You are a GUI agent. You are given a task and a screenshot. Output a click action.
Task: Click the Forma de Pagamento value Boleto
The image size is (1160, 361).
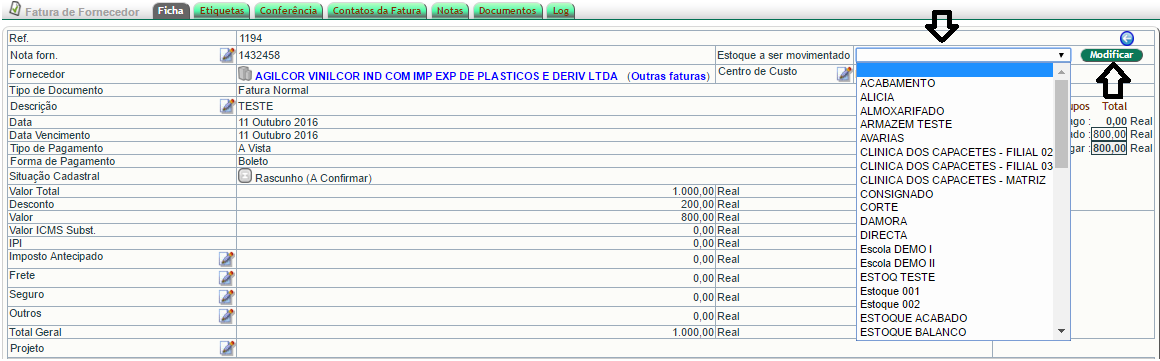coord(254,161)
